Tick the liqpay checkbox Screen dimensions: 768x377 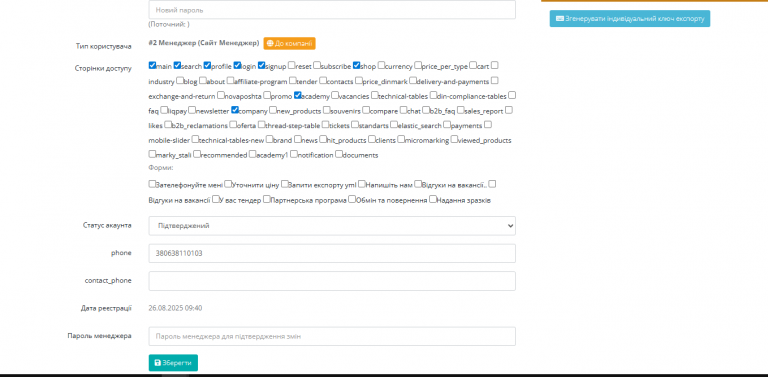164,110
